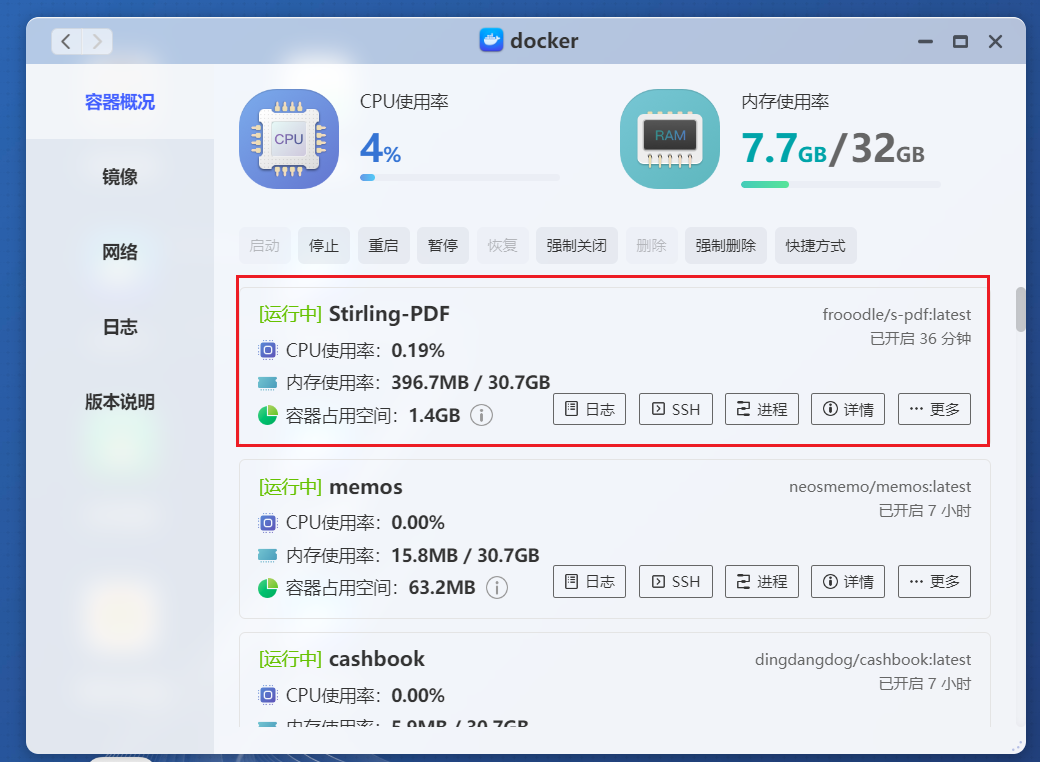The width and height of the screenshot is (1040, 762).
Task: Click the CPU usage progress bar
Action: [x=460, y=178]
